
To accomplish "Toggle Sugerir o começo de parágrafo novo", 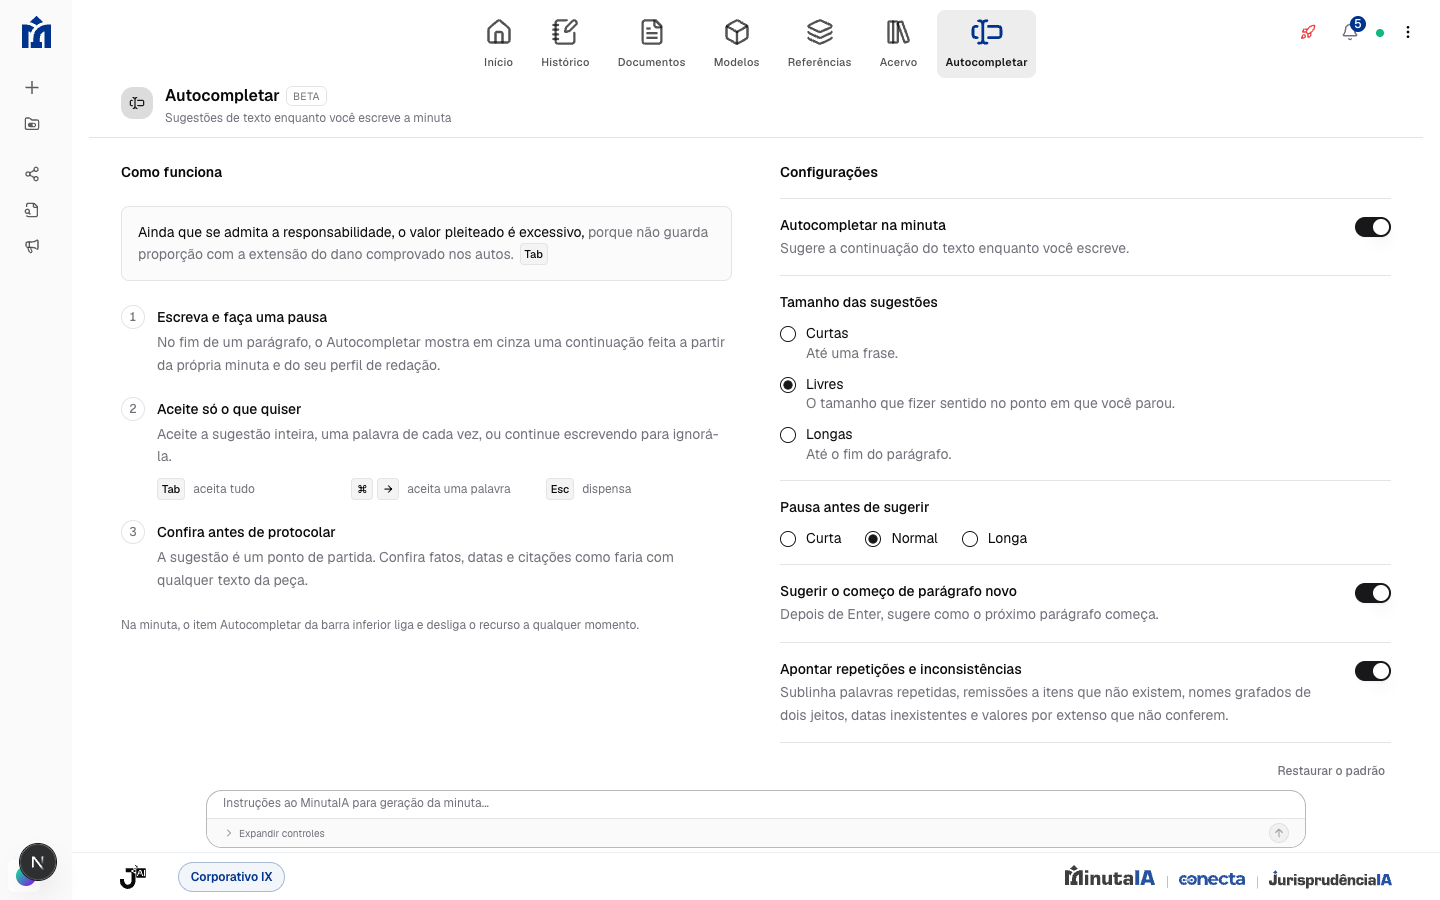I will click(1373, 593).
